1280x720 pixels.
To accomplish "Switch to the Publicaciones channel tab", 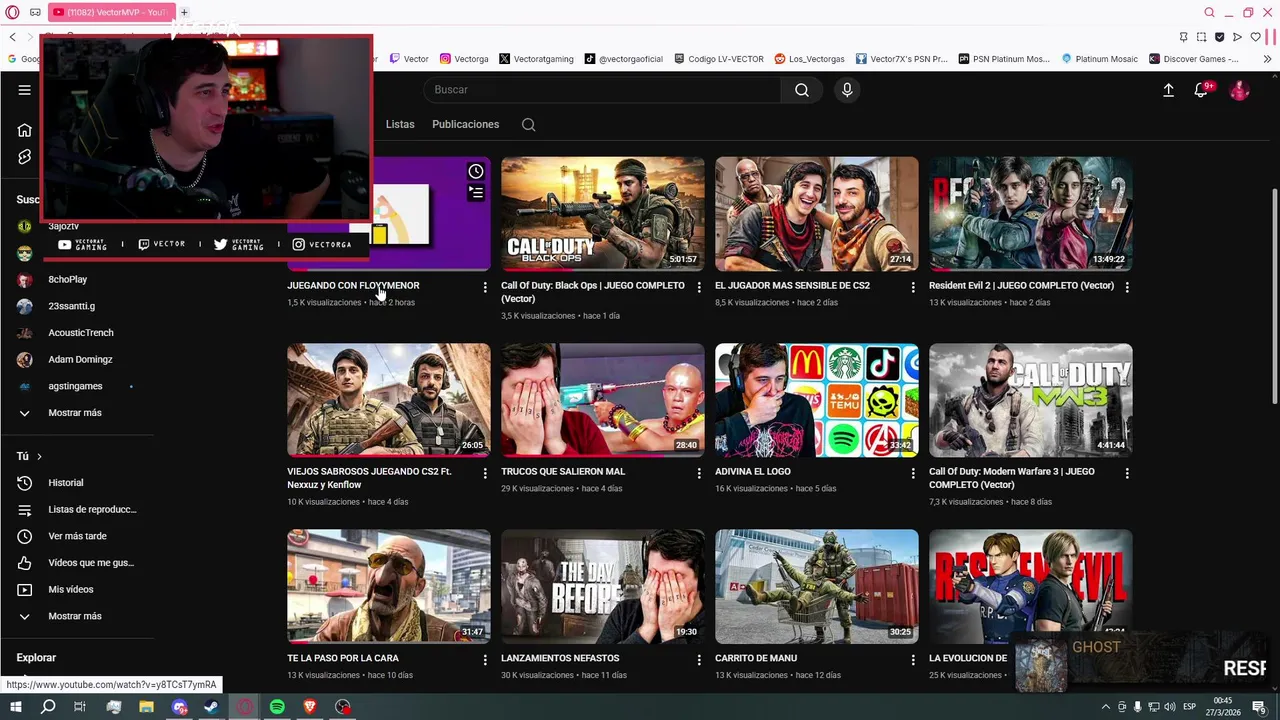I will tap(465, 125).
